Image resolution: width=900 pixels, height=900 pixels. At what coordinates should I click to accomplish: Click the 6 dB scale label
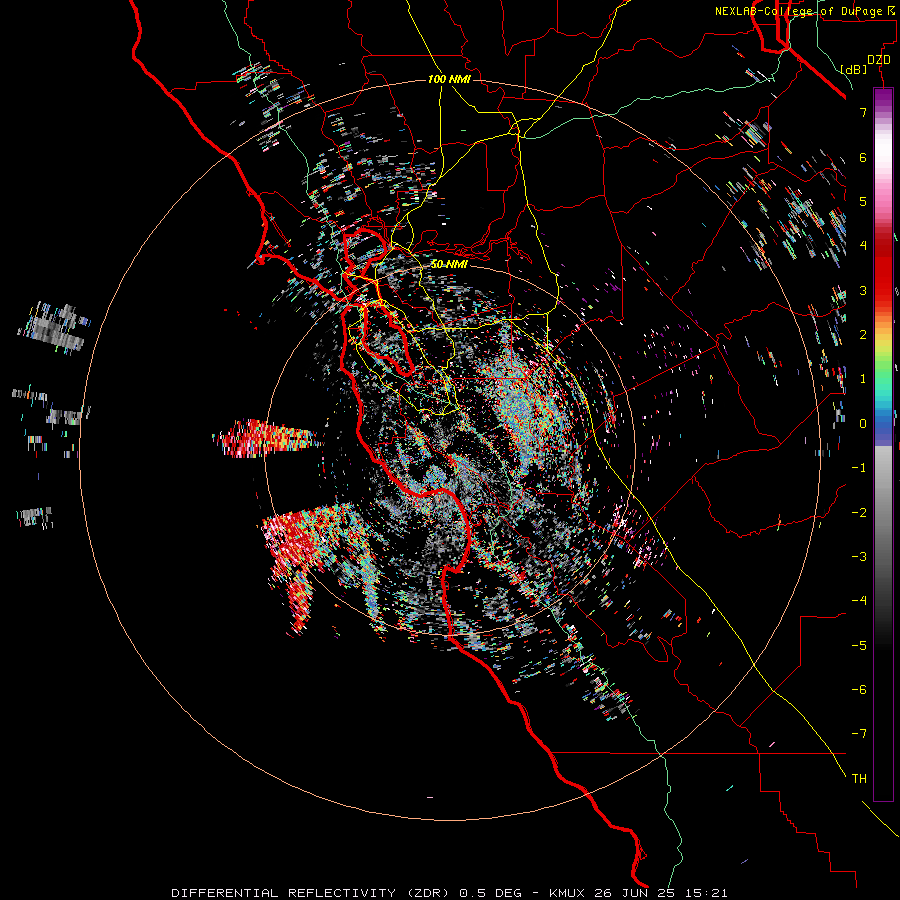coord(863,157)
